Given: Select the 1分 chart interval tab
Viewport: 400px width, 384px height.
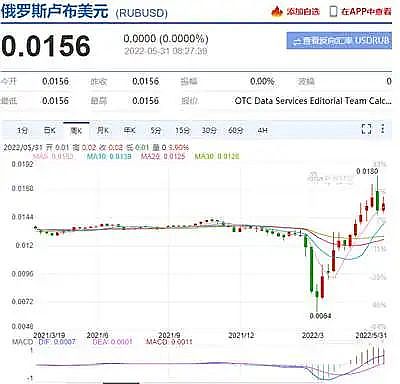Looking at the screenshot, I should tap(23, 131).
